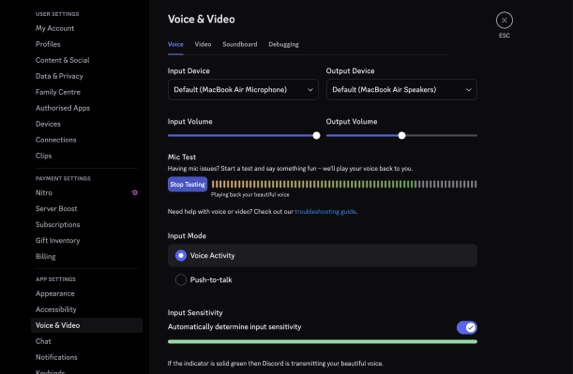The width and height of the screenshot is (573, 374).
Task: Open Chat settings
Action: [x=43, y=341]
